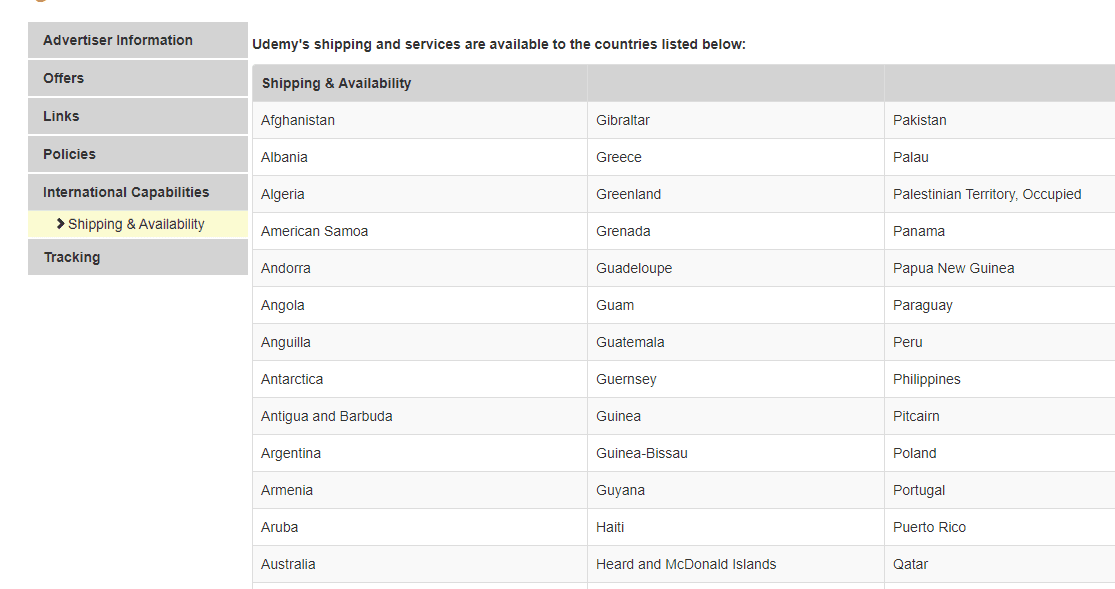Open the Advertiser Information section
The height and width of the screenshot is (589, 1115).
(138, 40)
